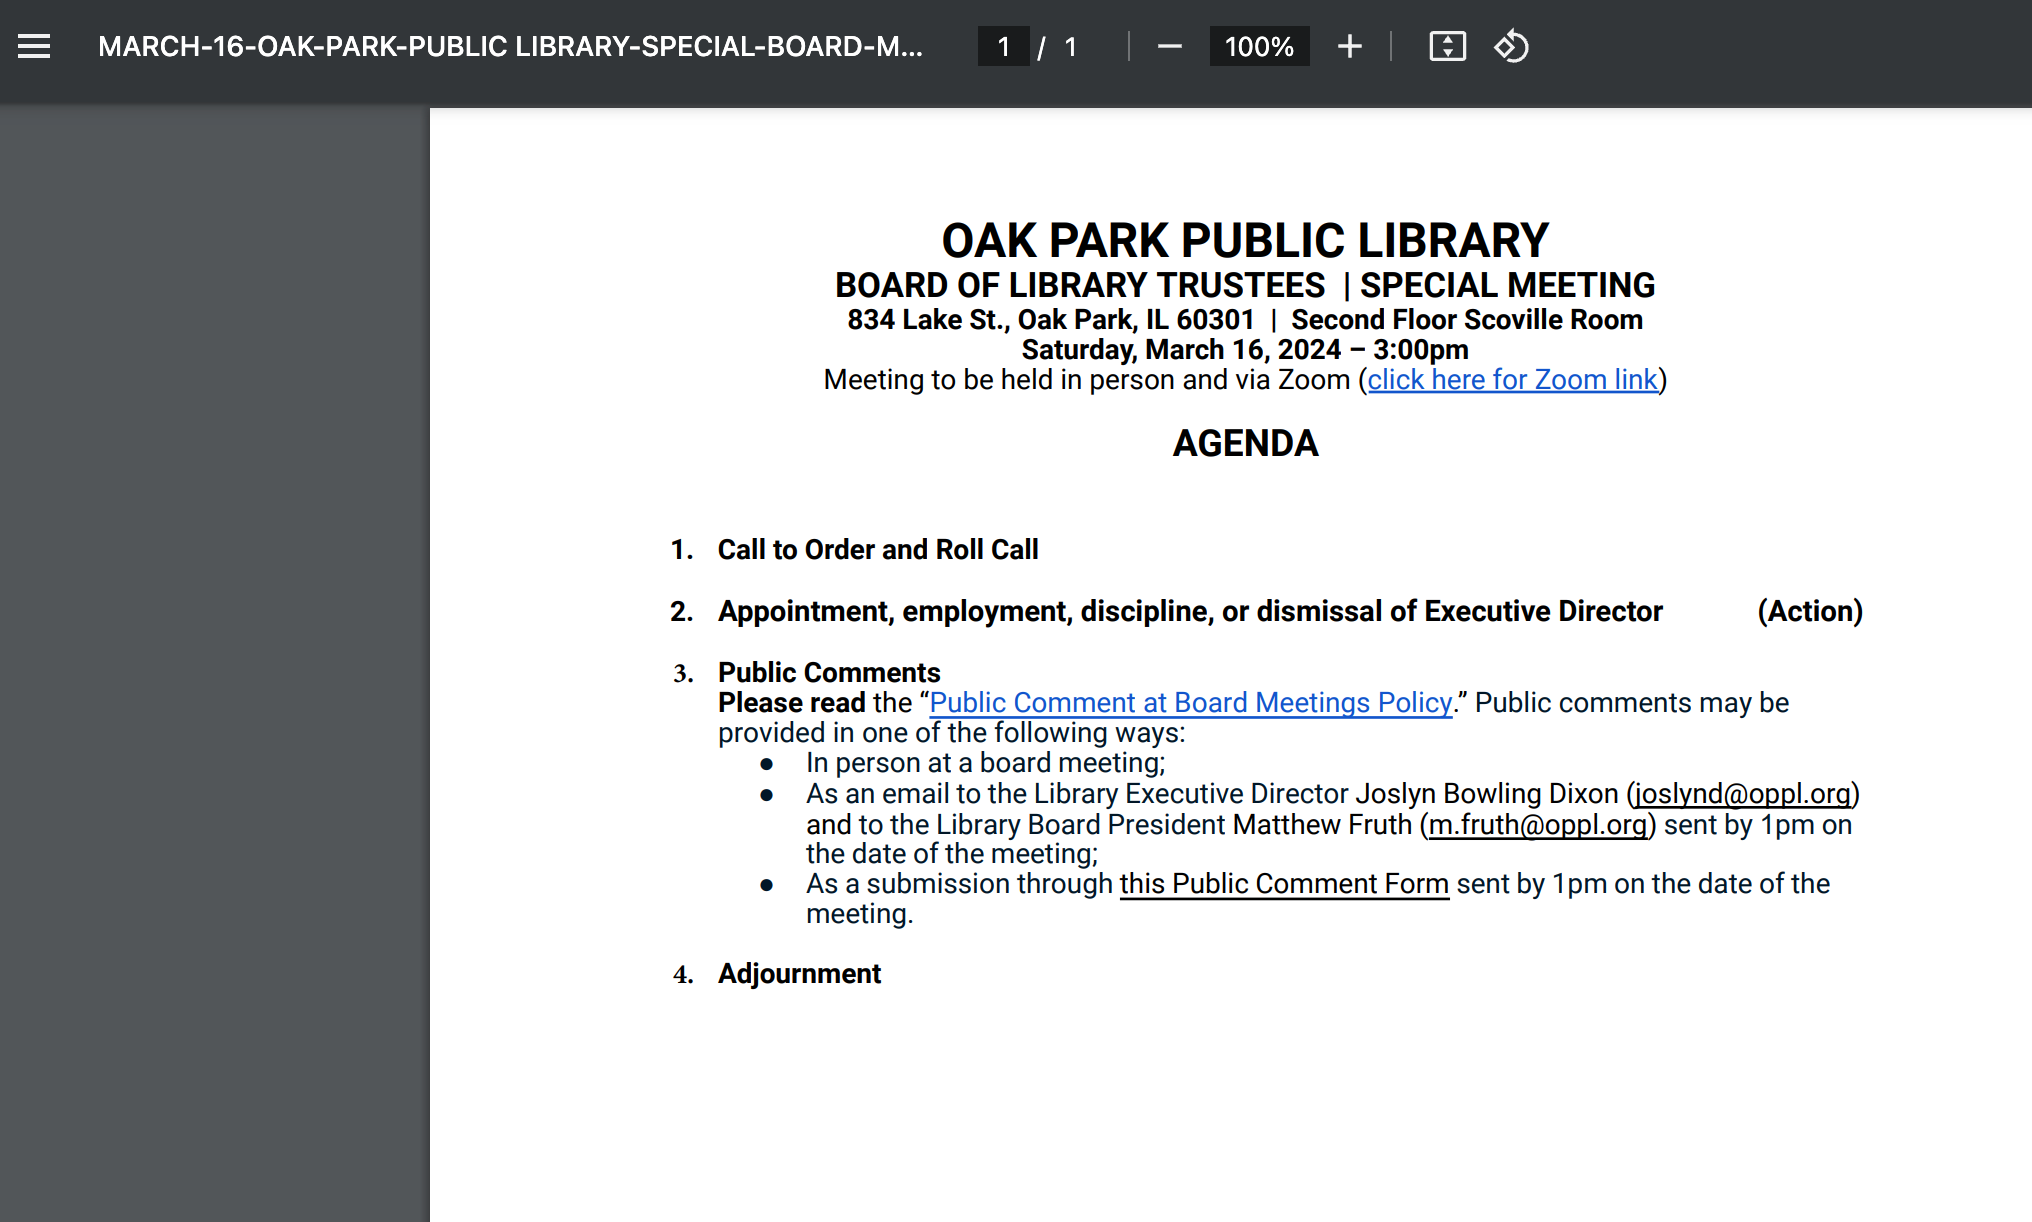Open the Zoom meeting link
This screenshot has height=1222, width=2032.
1512,380
